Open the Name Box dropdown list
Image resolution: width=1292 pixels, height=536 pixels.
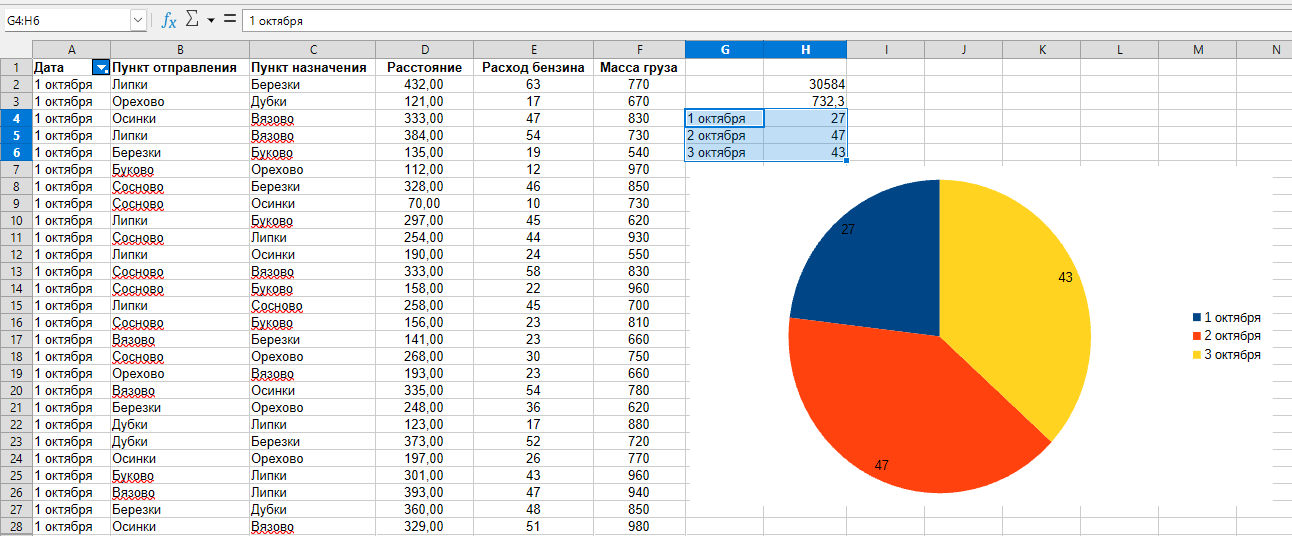138,20
